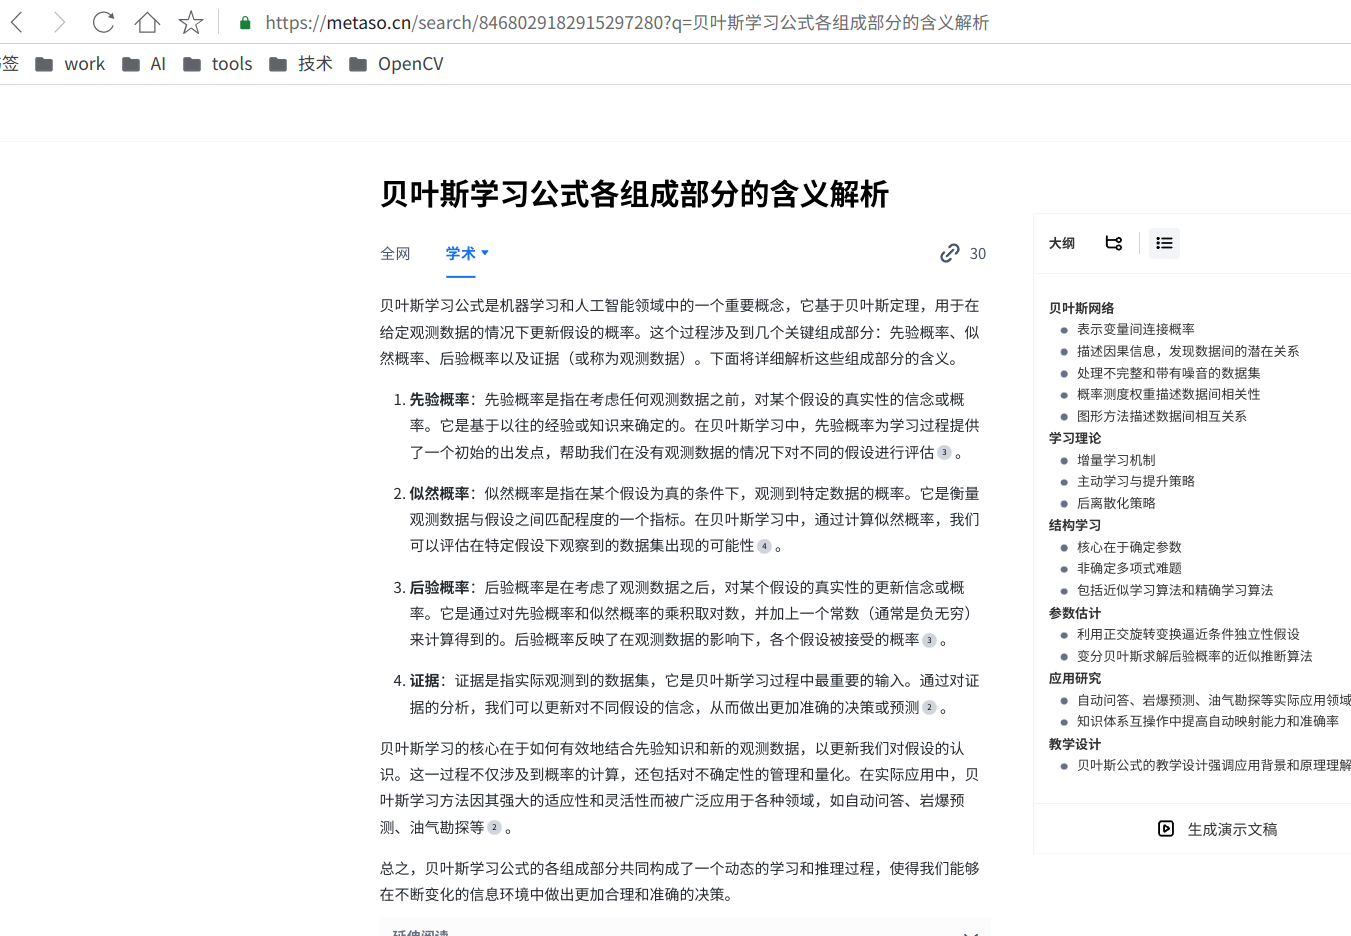Image resolution: width=1351 pixels, height=936 pixels.
Task: Select outline item 主动学习与提升策略
Action: [x=1135, y=481]
